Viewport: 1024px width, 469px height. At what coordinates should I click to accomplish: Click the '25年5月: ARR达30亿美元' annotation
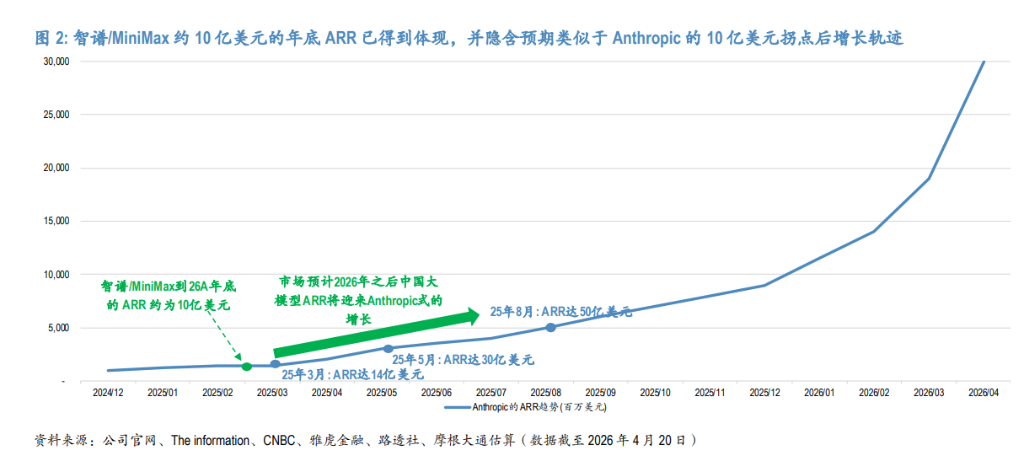coord(462,359)
